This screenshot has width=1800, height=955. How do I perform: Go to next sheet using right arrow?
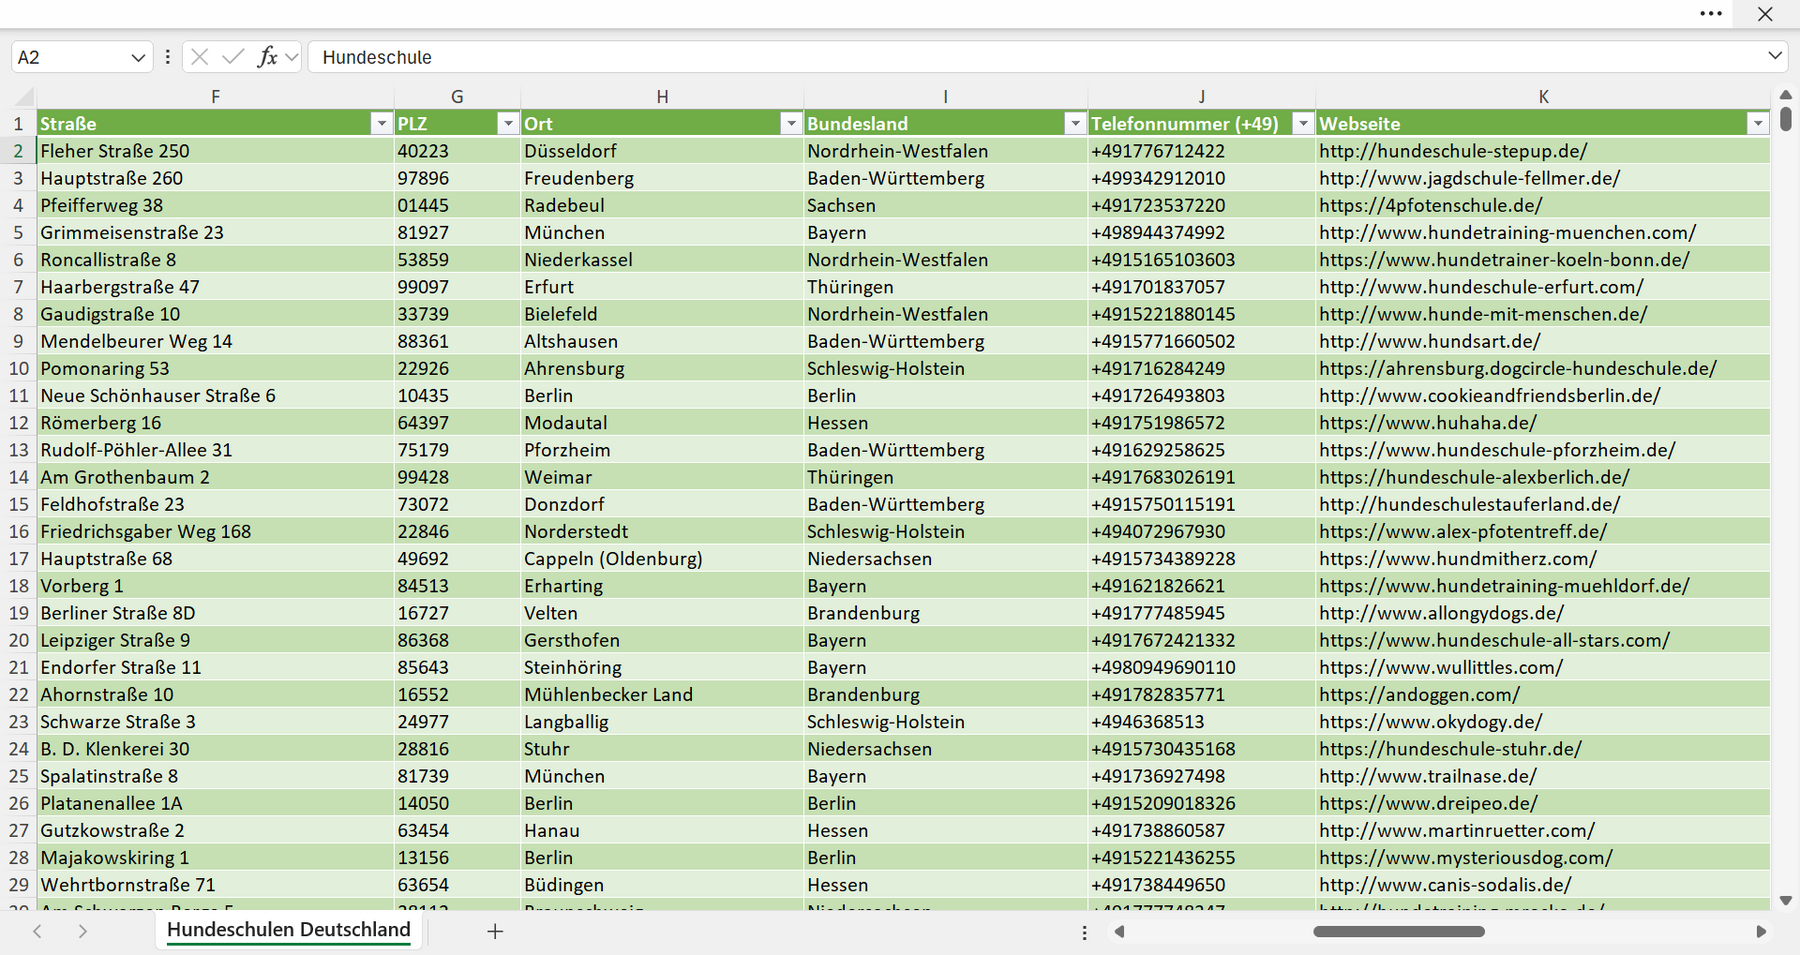[82, 931]
